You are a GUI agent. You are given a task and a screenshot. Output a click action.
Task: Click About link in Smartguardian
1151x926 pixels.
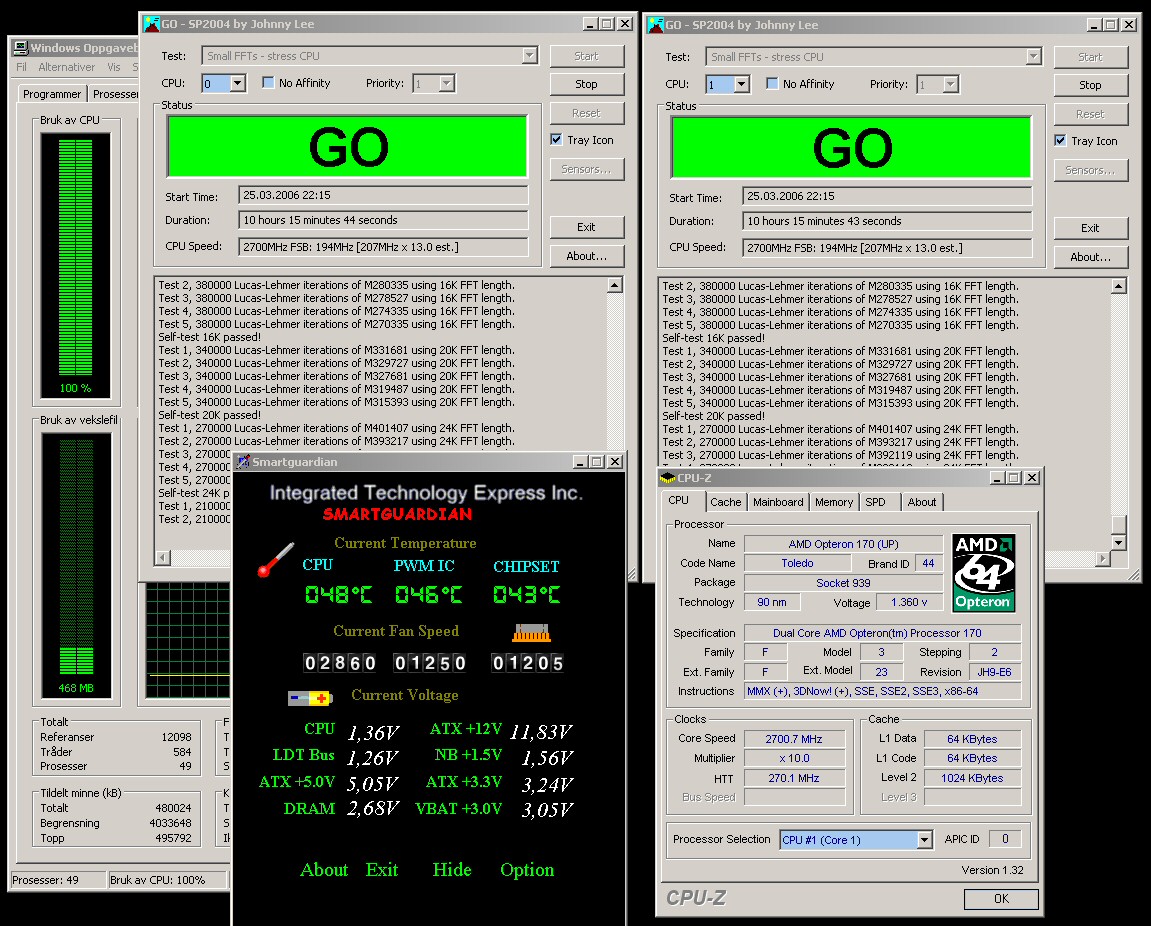click(x=324, y=870)
